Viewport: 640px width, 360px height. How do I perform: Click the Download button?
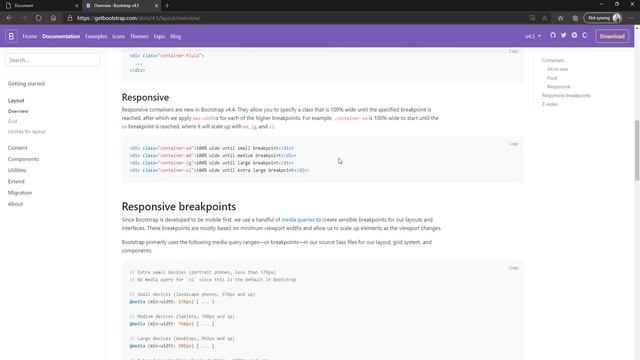[x=612, y=36]
